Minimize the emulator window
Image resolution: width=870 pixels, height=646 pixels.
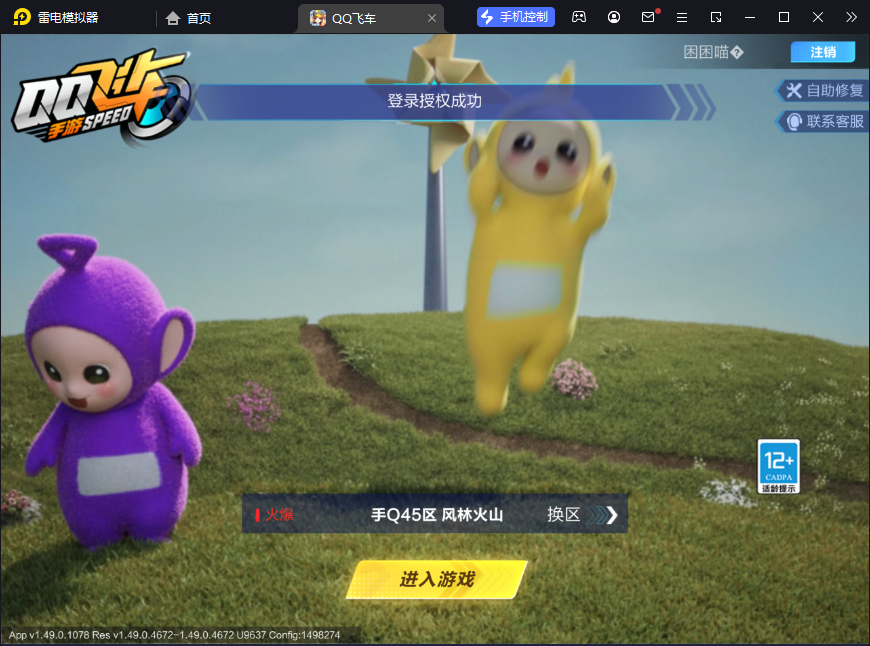click(750, 17)
